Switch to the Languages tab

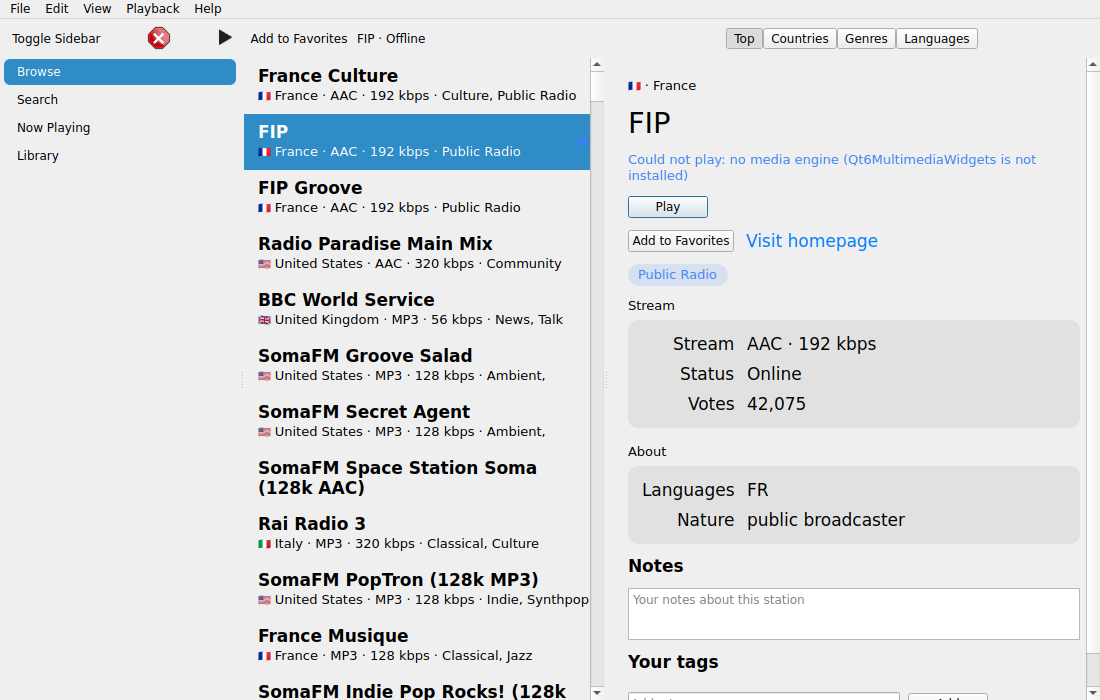tap(937, 39)
